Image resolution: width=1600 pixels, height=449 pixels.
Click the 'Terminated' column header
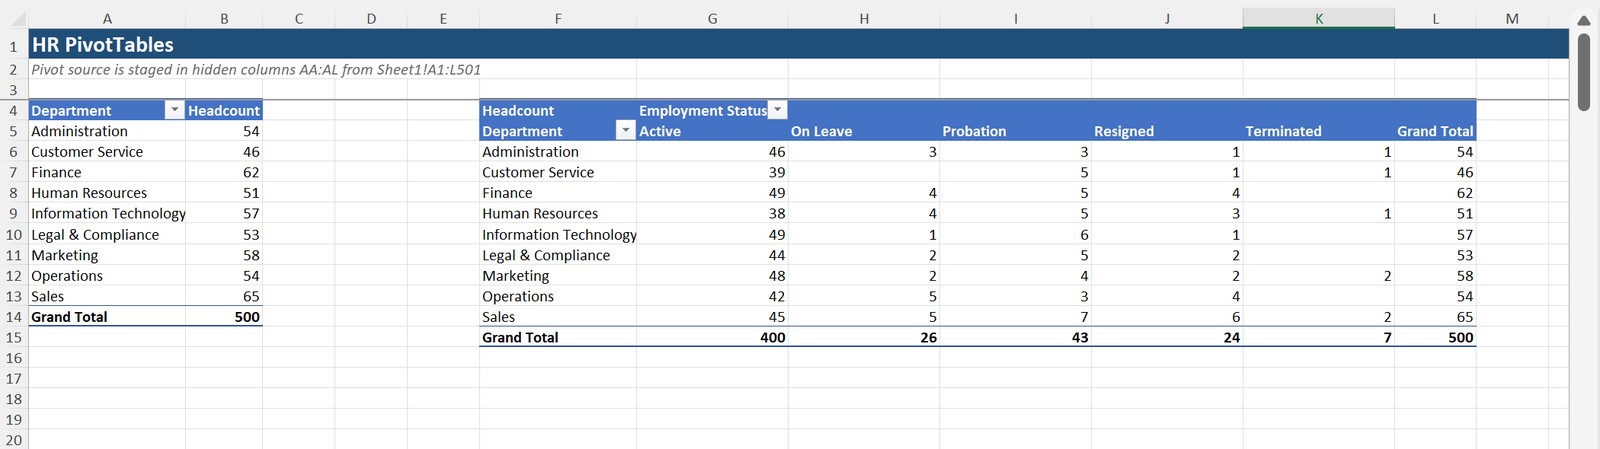tap(1319, 131)
